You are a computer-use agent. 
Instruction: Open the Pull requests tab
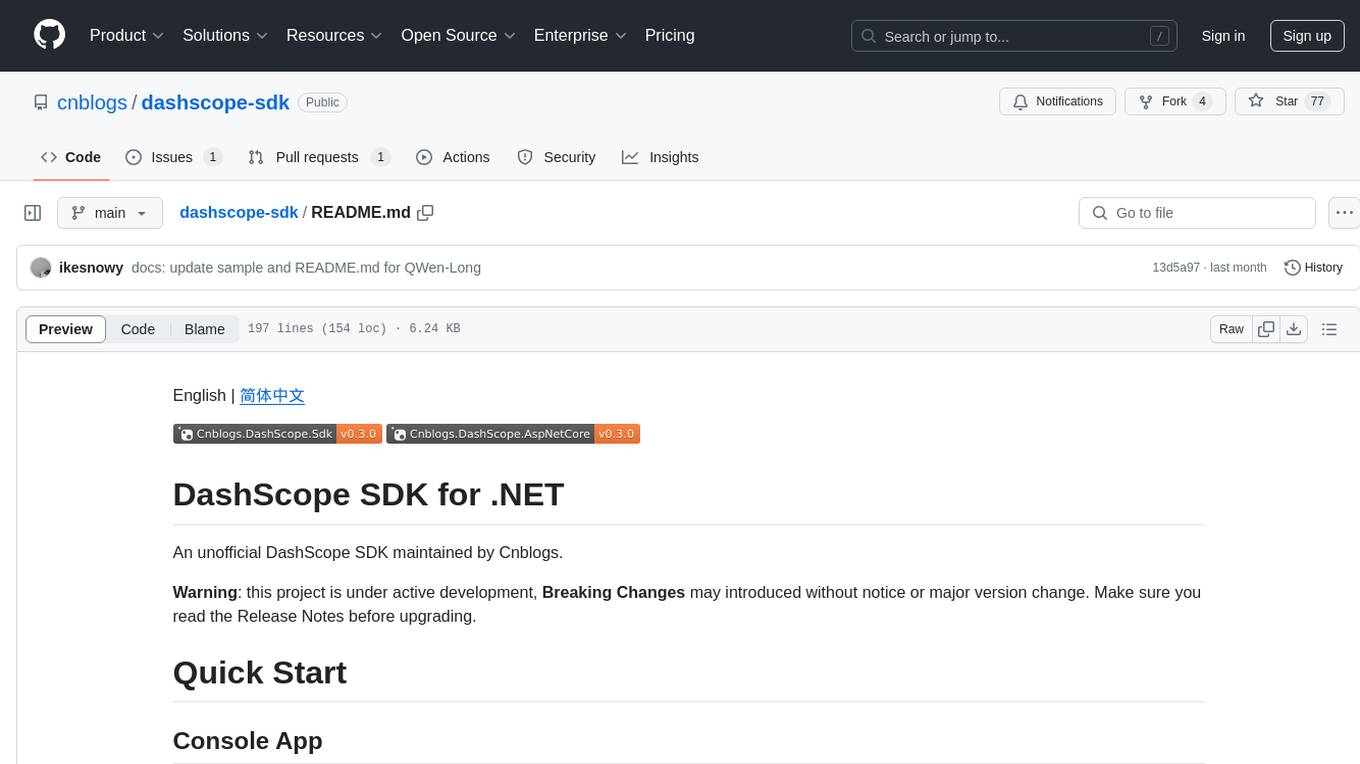click(x=318, y=157)
